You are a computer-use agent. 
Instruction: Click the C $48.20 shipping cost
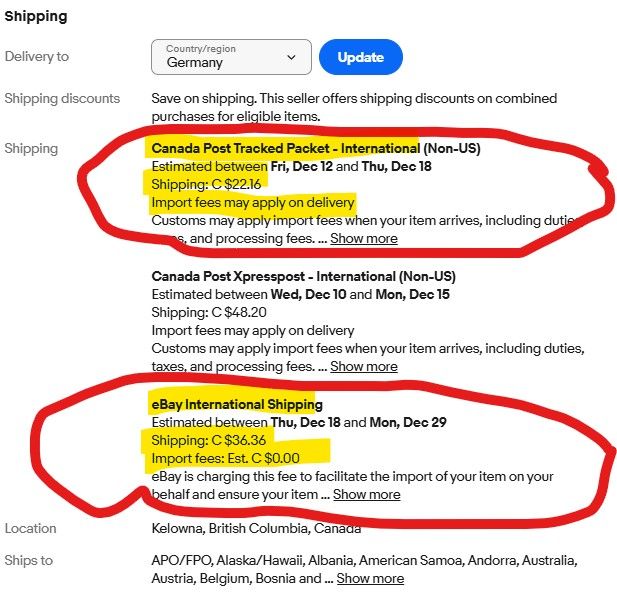235,313
